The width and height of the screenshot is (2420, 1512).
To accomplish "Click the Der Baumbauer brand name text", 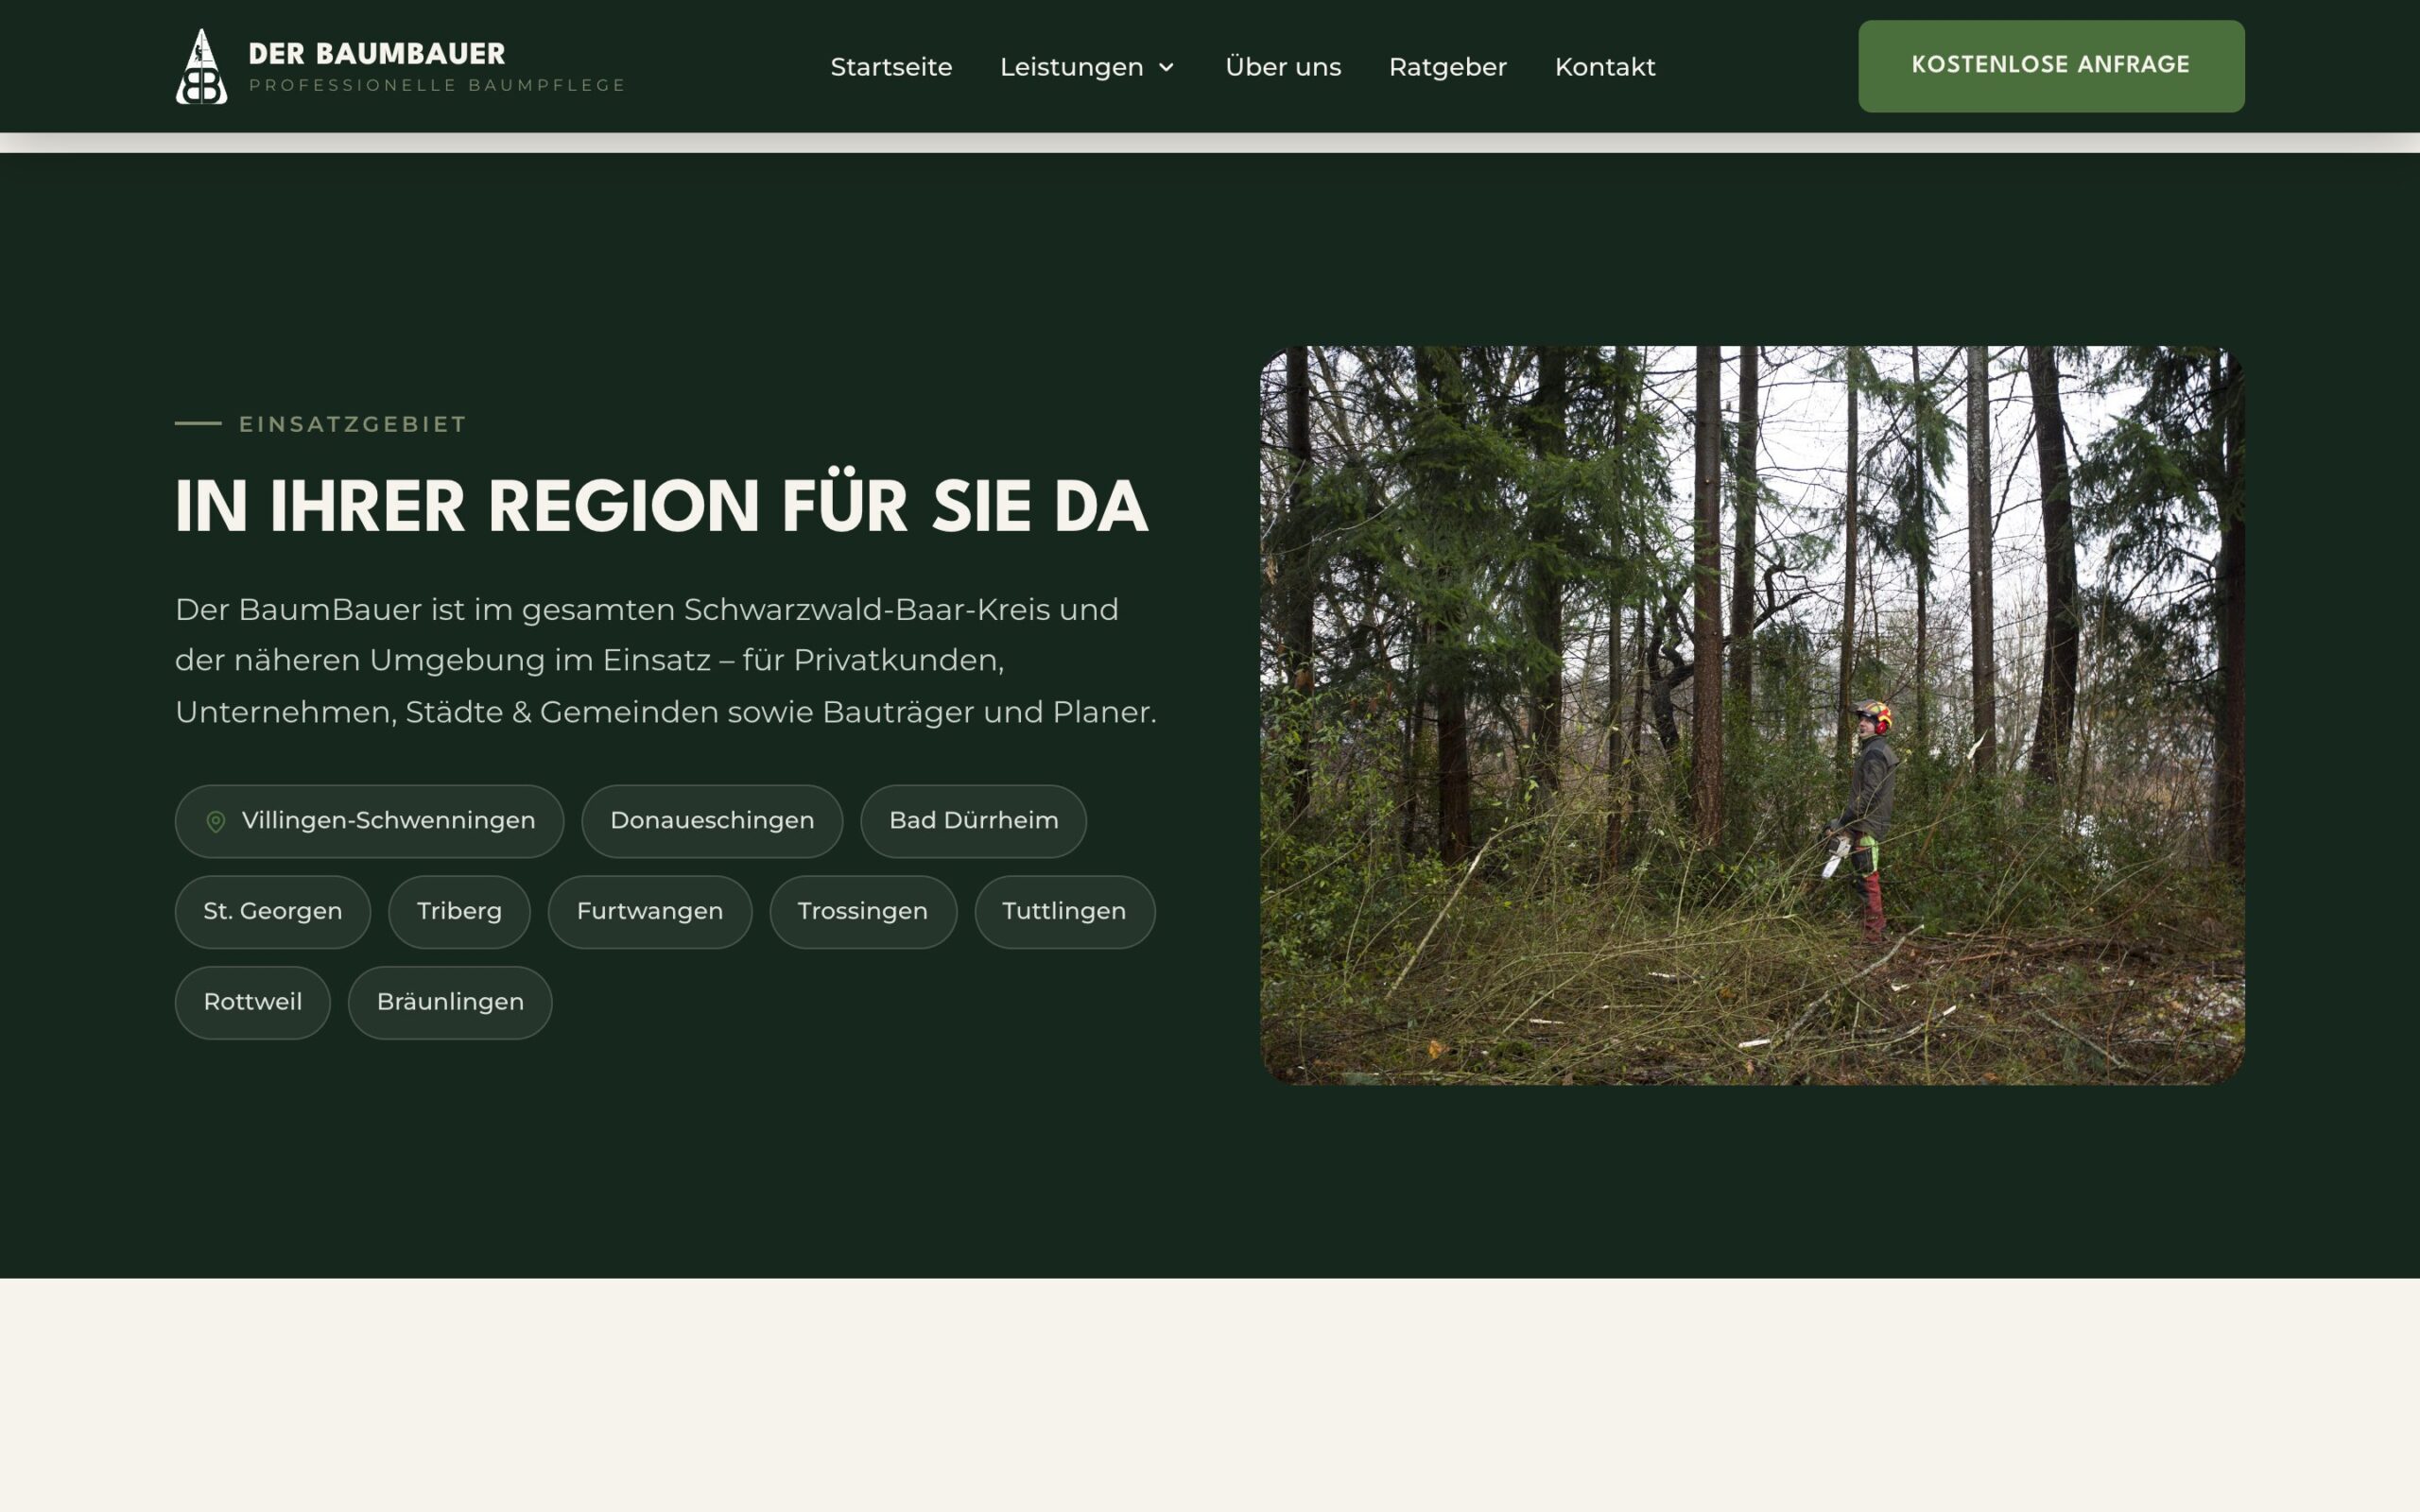I will [x=377, y=53].
